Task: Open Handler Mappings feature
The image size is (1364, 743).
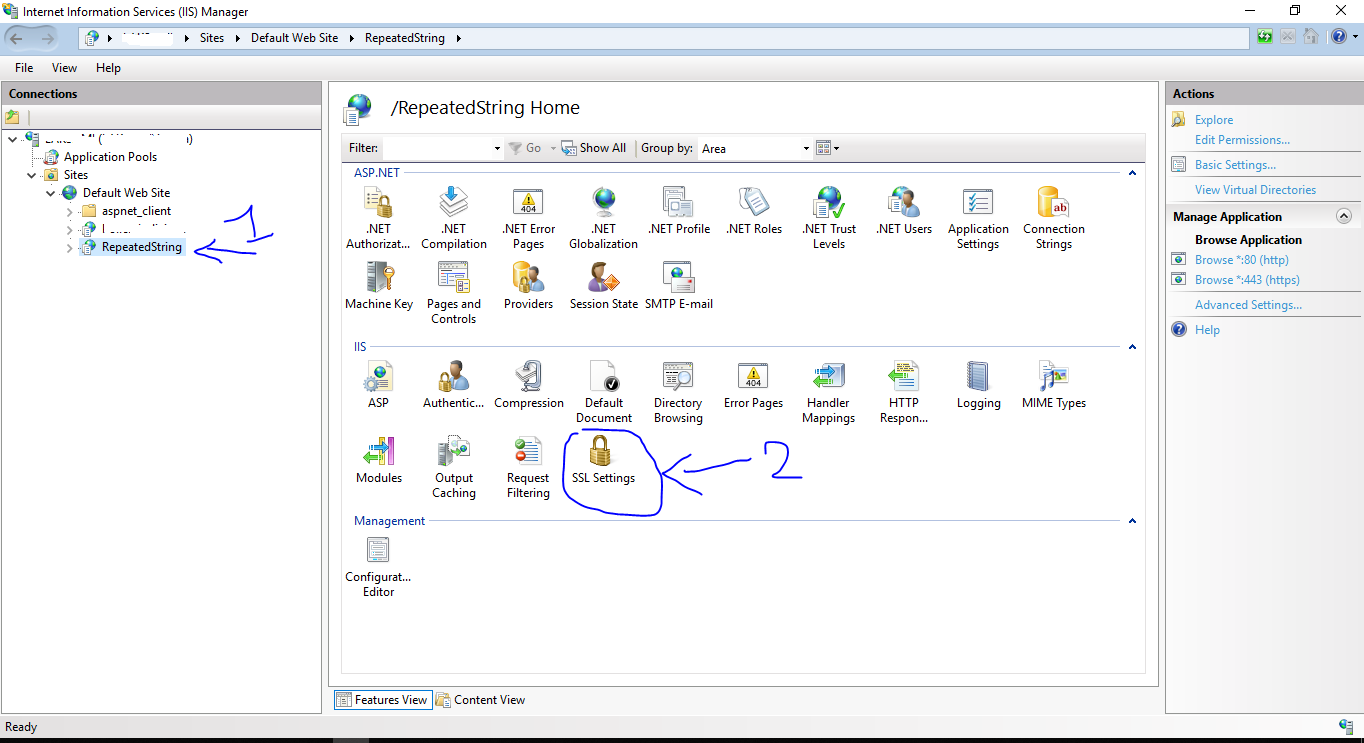Action: tap(829, 392)
